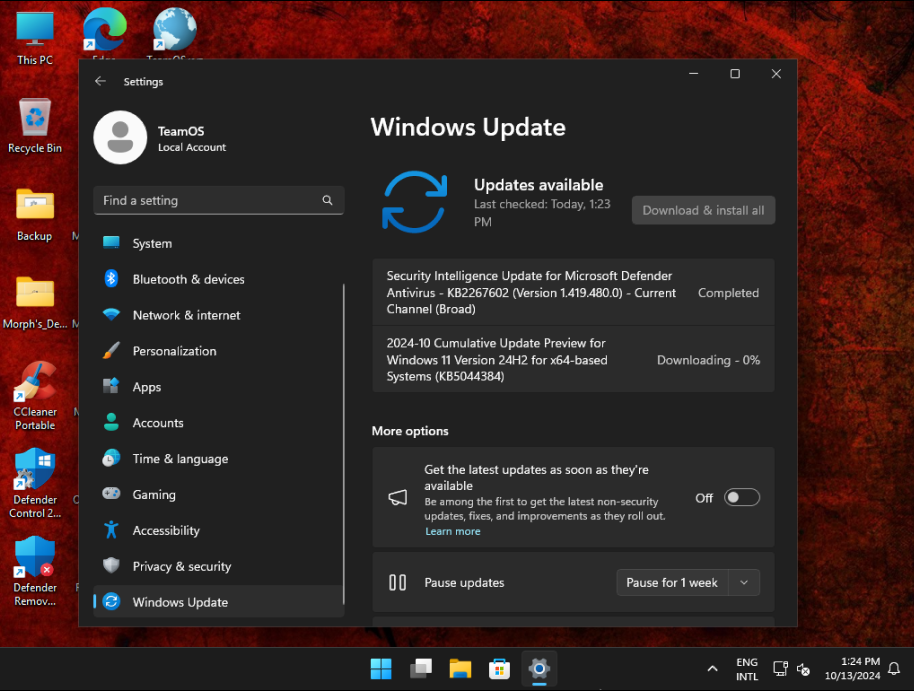Click the Windows Start button
Viewport: 914px width, 691px height.
click(x=381, y=668)
